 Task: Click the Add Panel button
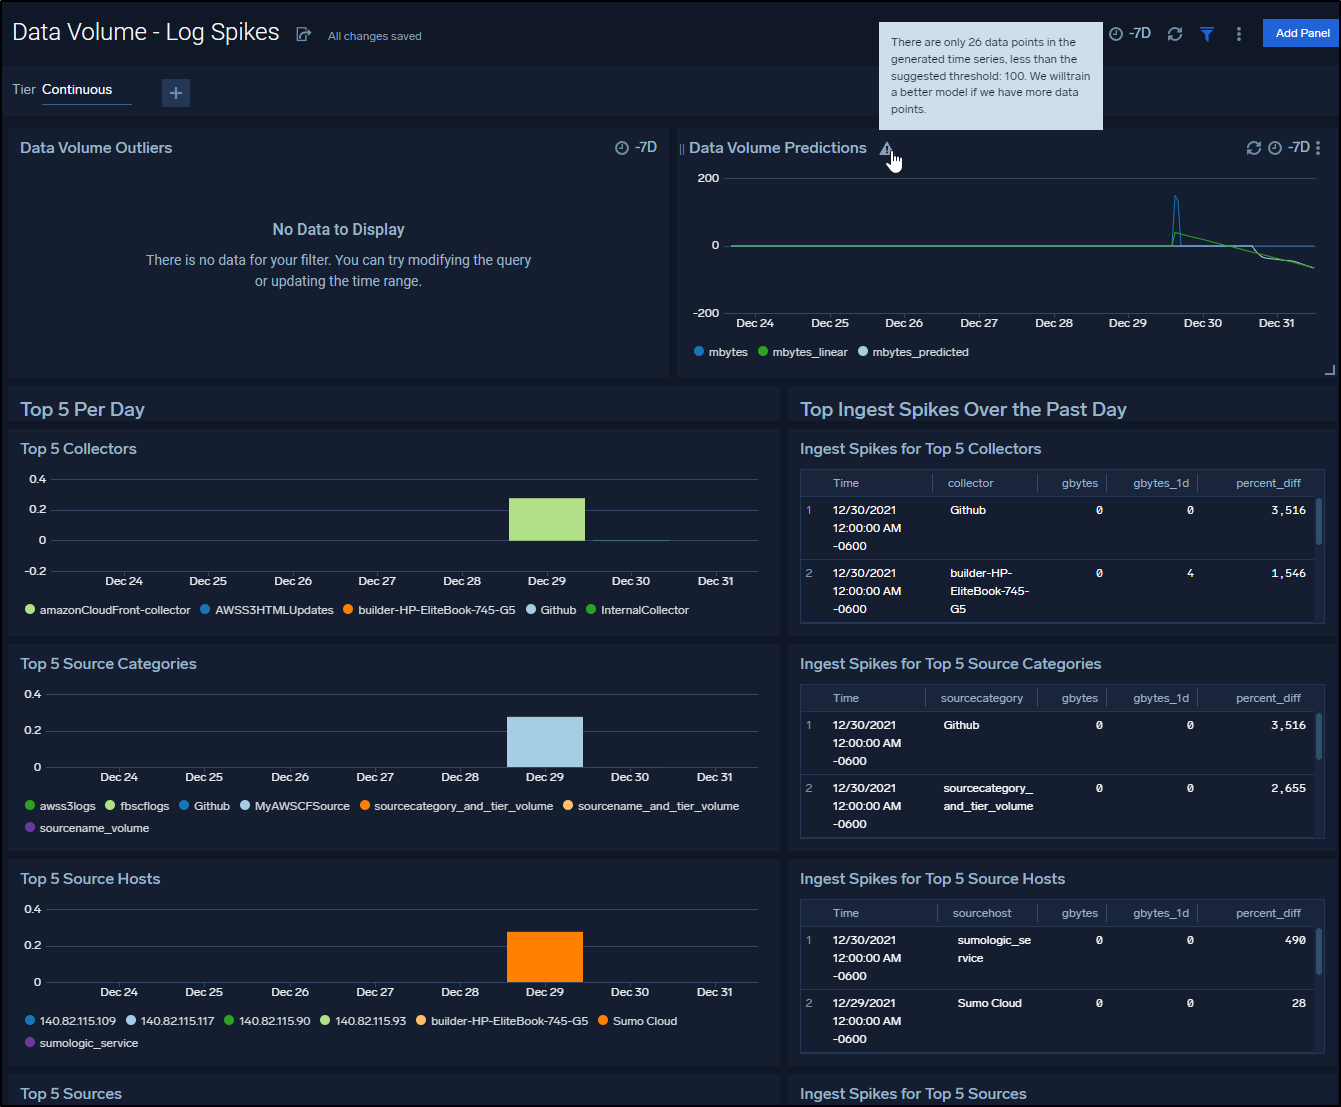[x=1302, y=33]
